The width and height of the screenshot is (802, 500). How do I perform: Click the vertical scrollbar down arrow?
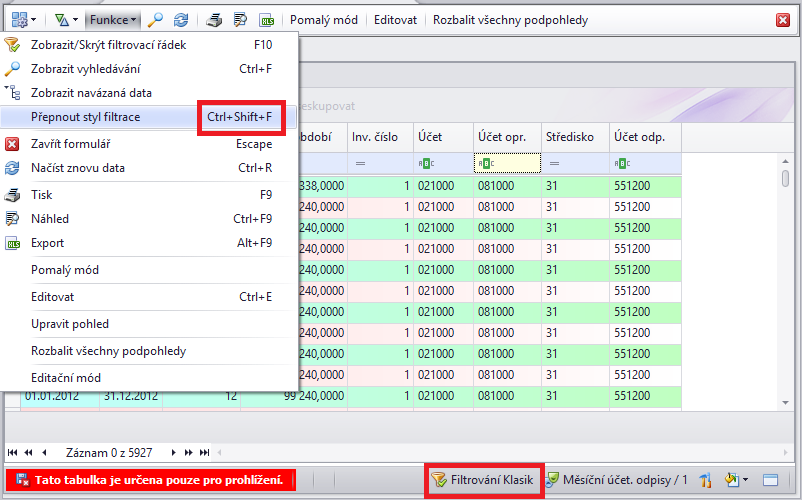786,403
